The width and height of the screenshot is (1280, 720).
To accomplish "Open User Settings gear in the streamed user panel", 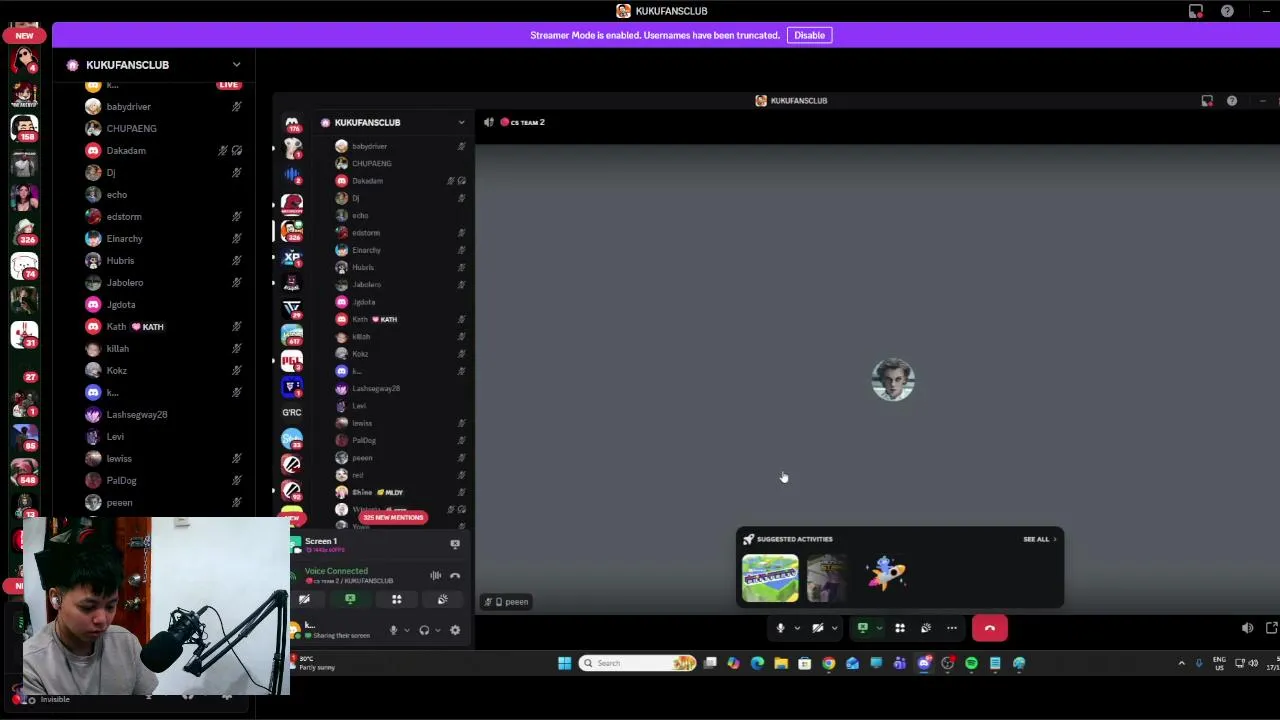I will (455, 630).
